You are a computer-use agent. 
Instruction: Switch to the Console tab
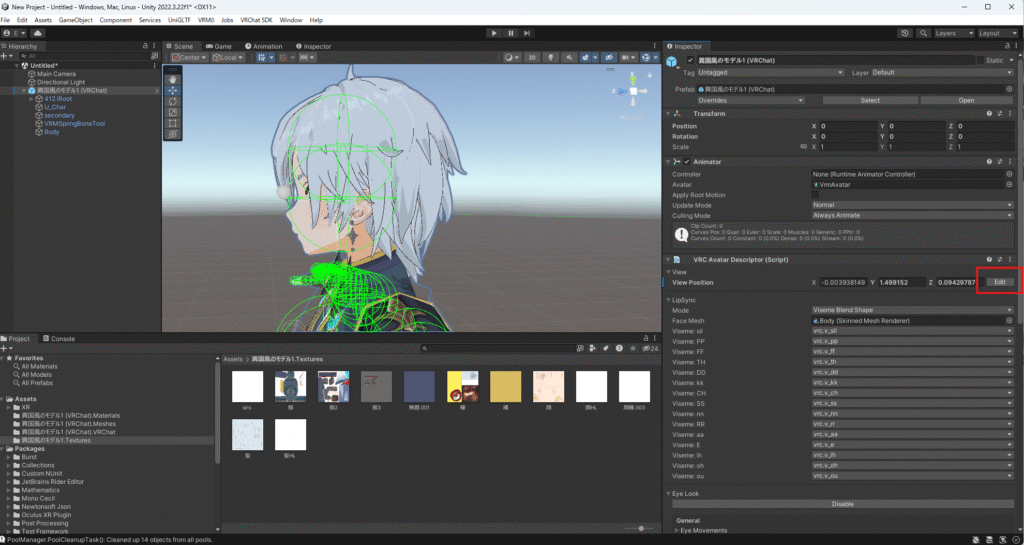click(59, 339)
